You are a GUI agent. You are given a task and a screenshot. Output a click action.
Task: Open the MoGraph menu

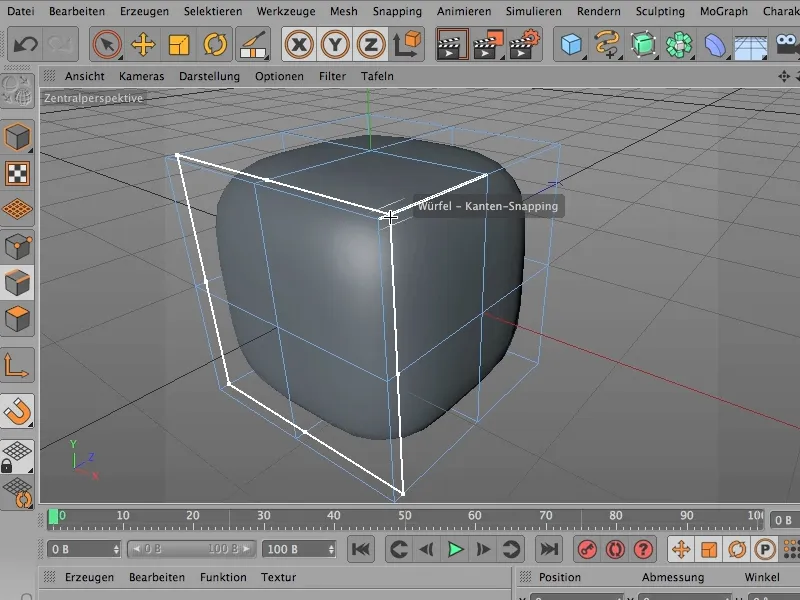[x=723, y=11]
